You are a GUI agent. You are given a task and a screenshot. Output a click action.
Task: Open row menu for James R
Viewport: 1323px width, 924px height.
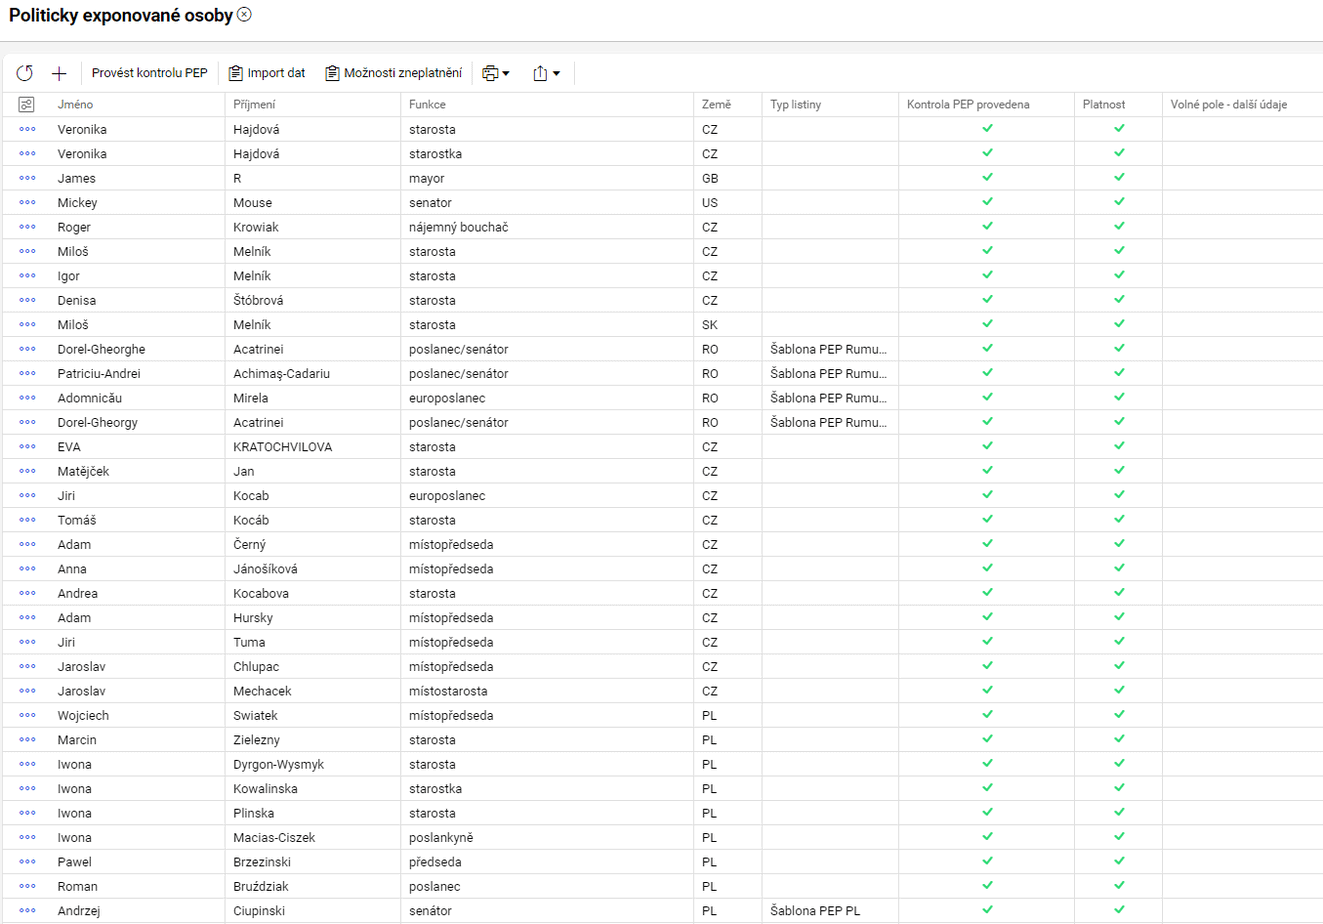coord(27,178)
